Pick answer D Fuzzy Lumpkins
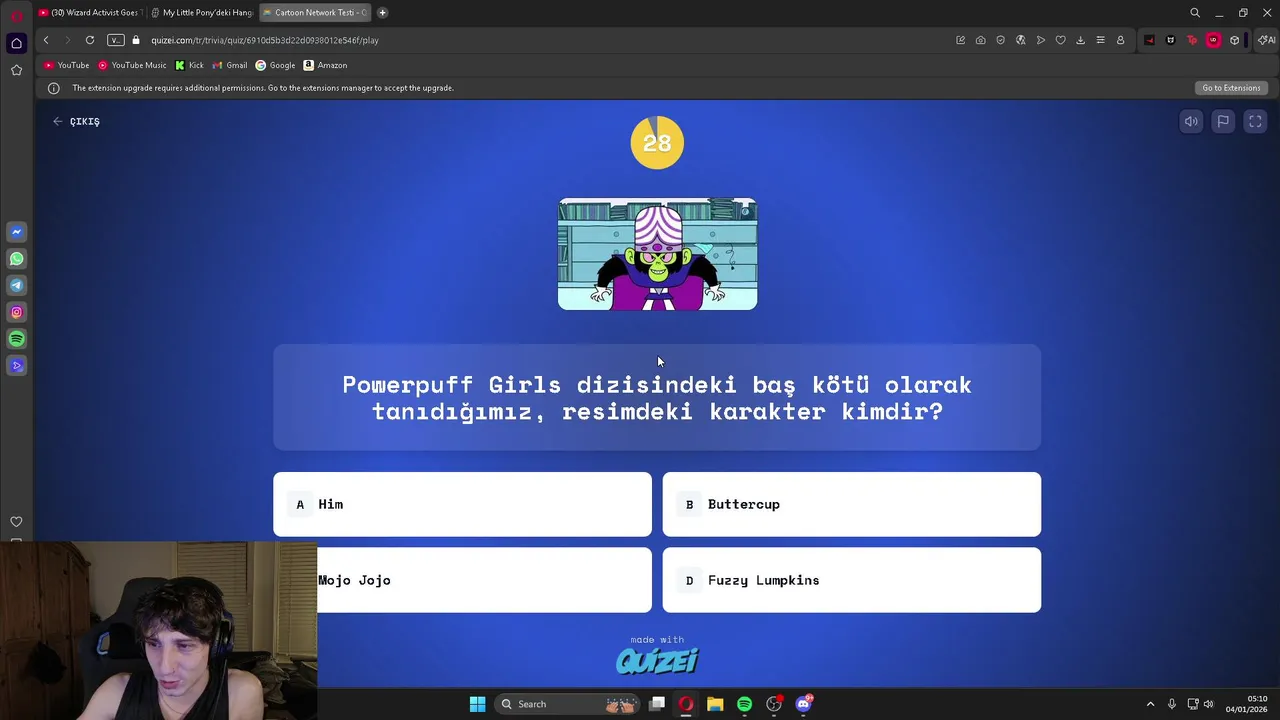 tap(851, 580)
